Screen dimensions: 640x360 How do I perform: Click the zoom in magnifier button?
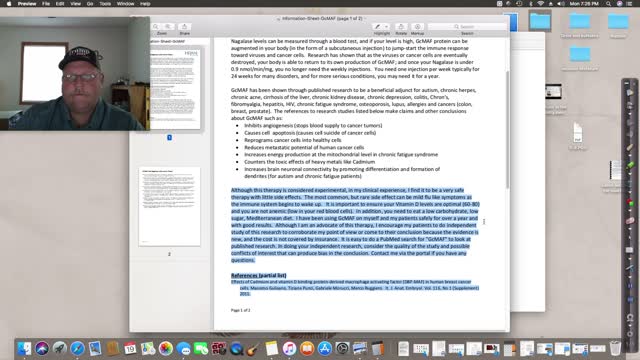[x=167, y=27]
